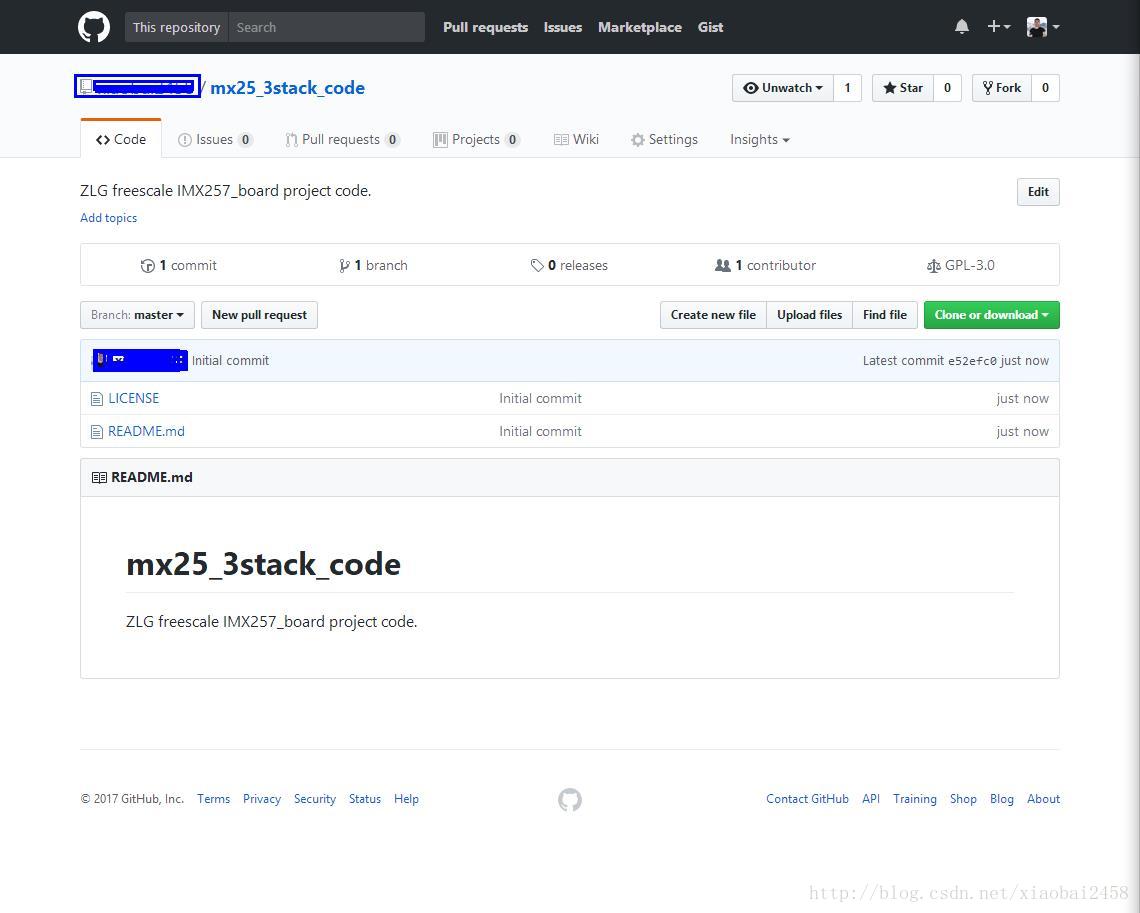Open the Shop footer link
This screenshot has height=913, width=1140.
click(x=963, y=799)
